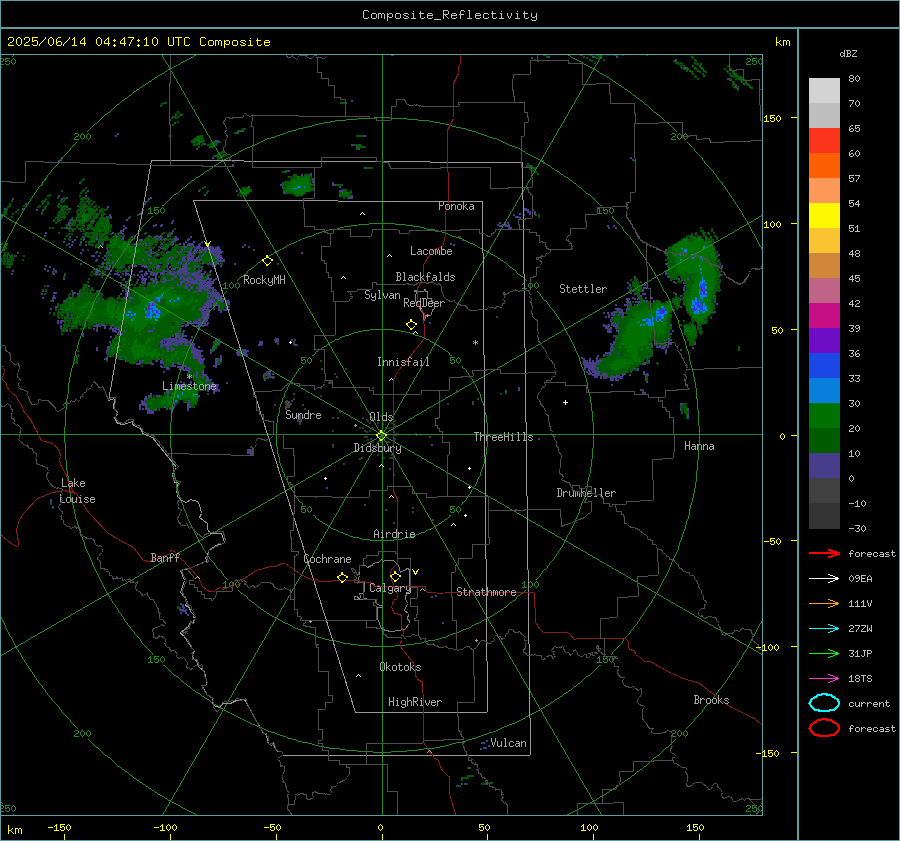This screenshot has height=841, width=900.
Task: Click the blue echo core east of Stettler
Action: [700, 297]
